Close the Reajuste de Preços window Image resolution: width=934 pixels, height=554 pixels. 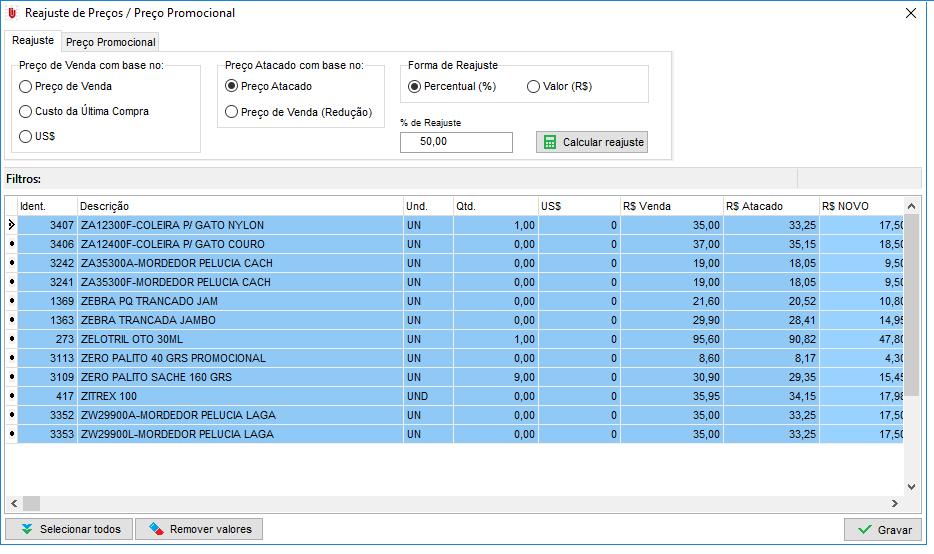click(x=910, y=13)
